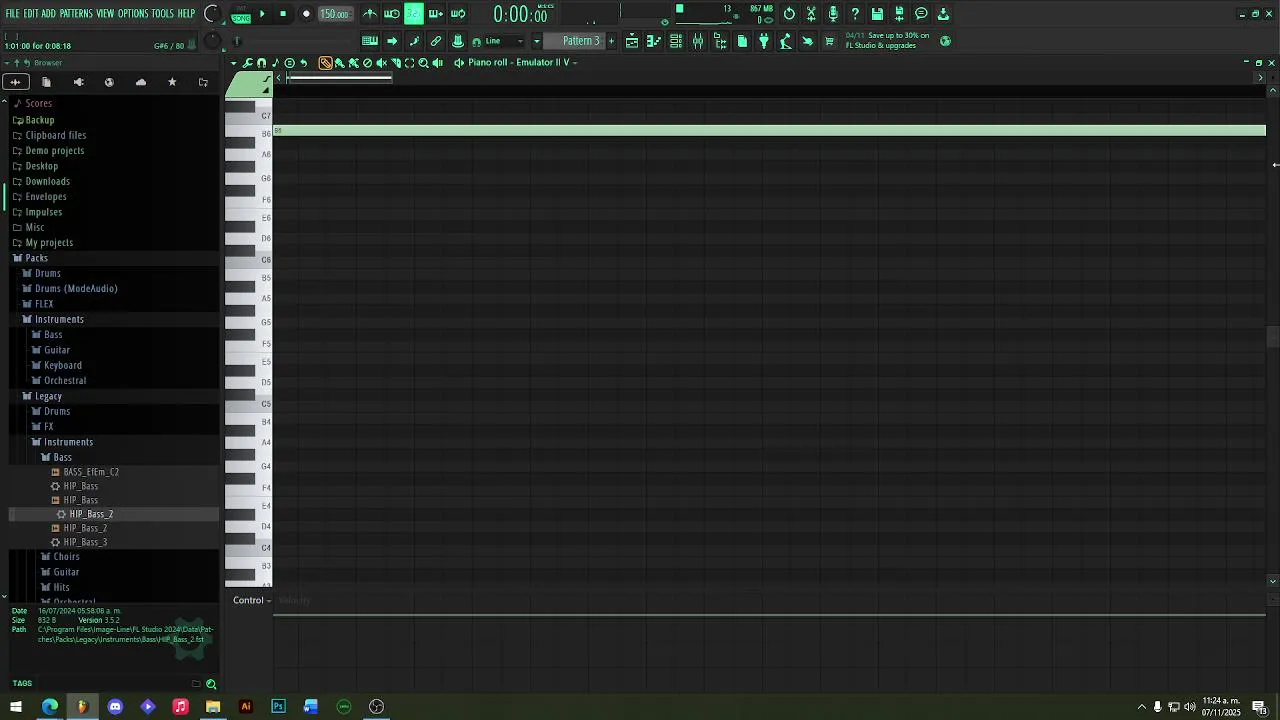Click the render/export audio icon

[x=899, y=14]
